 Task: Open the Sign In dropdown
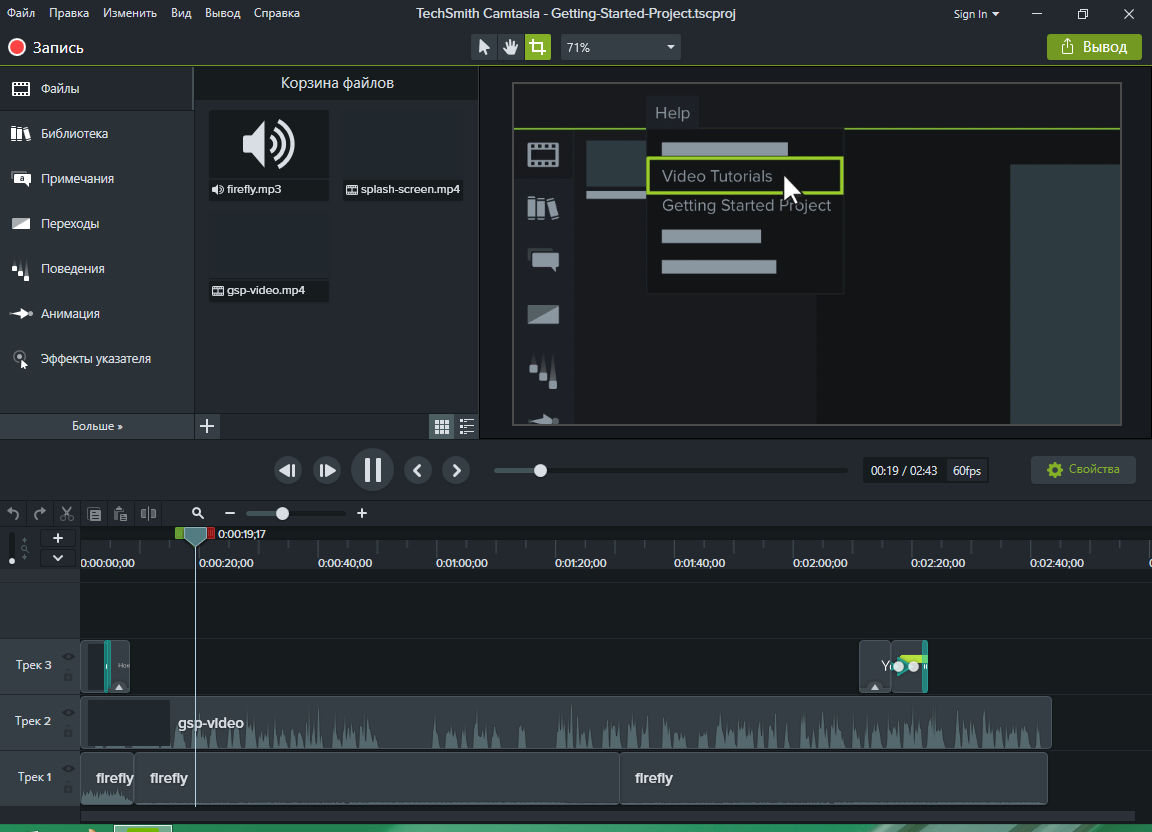click(x=975, y=13)
